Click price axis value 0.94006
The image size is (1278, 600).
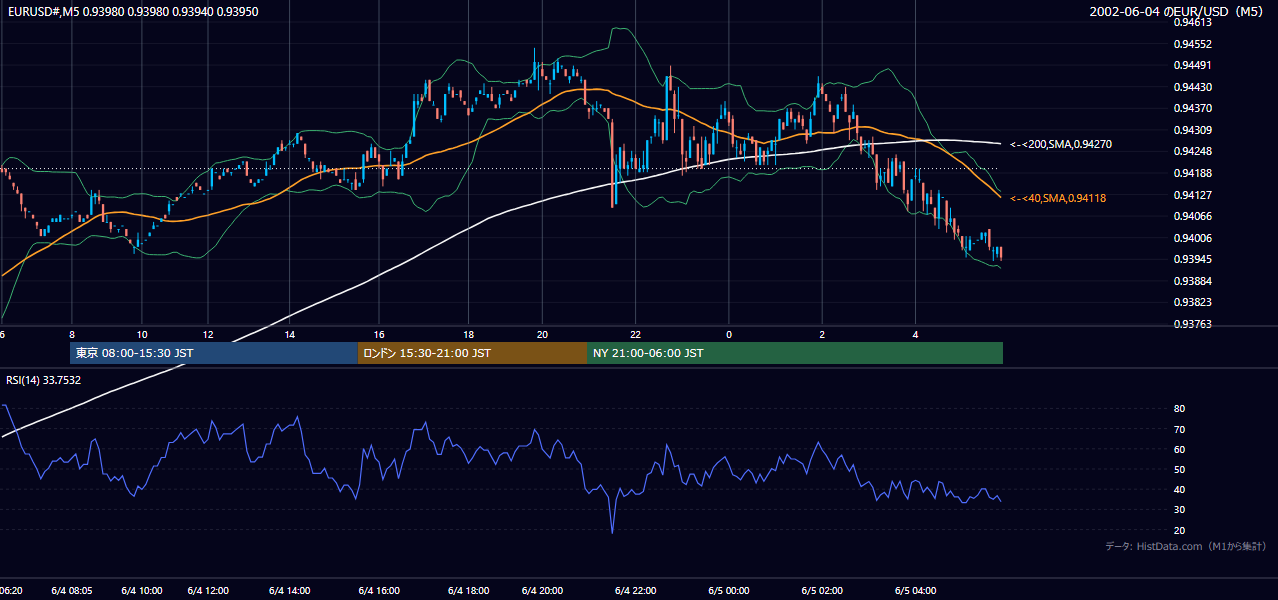pos(1192,238)
